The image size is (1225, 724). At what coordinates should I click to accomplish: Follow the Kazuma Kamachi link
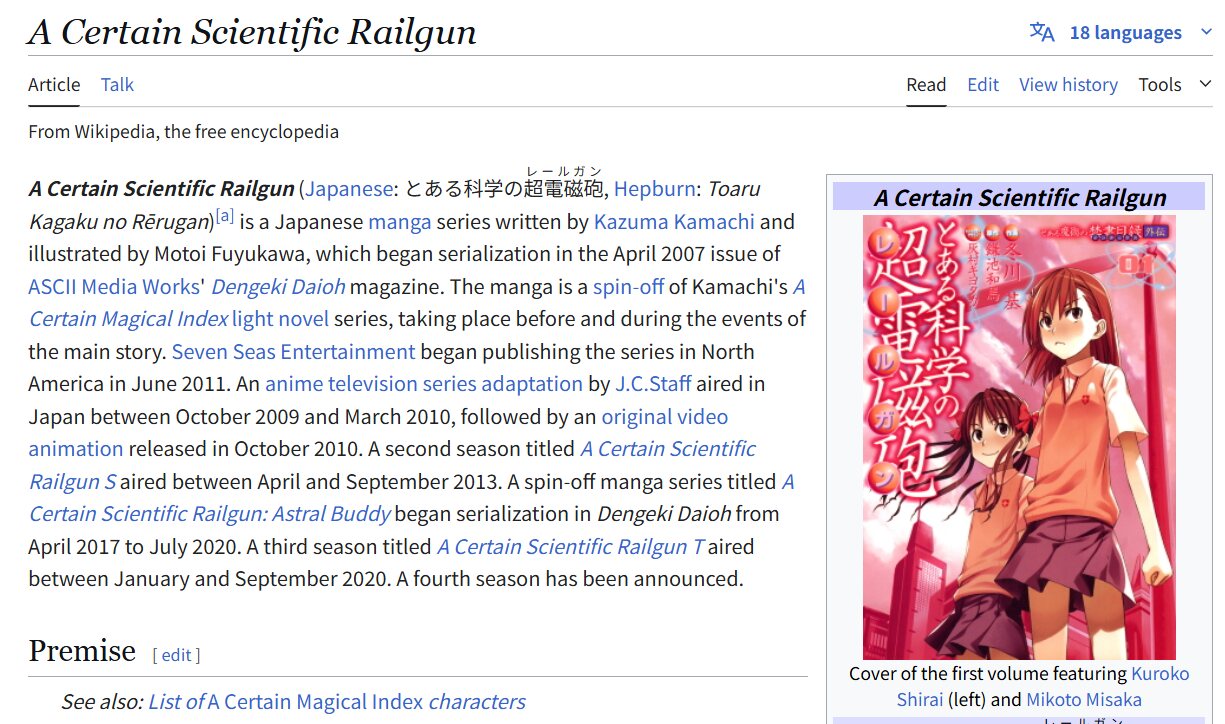(x=674, y=221)
